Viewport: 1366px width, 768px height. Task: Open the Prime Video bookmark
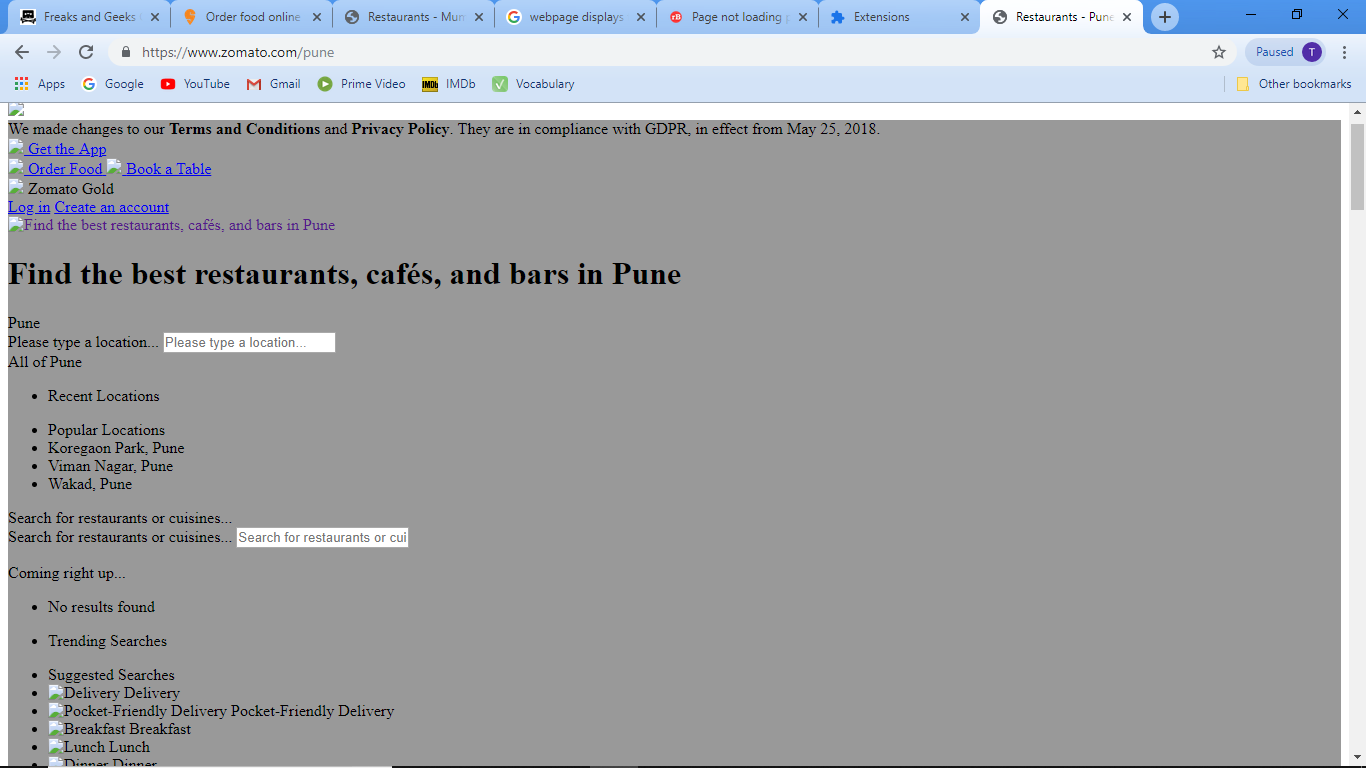pyautogui.click(x=361, y=84)
